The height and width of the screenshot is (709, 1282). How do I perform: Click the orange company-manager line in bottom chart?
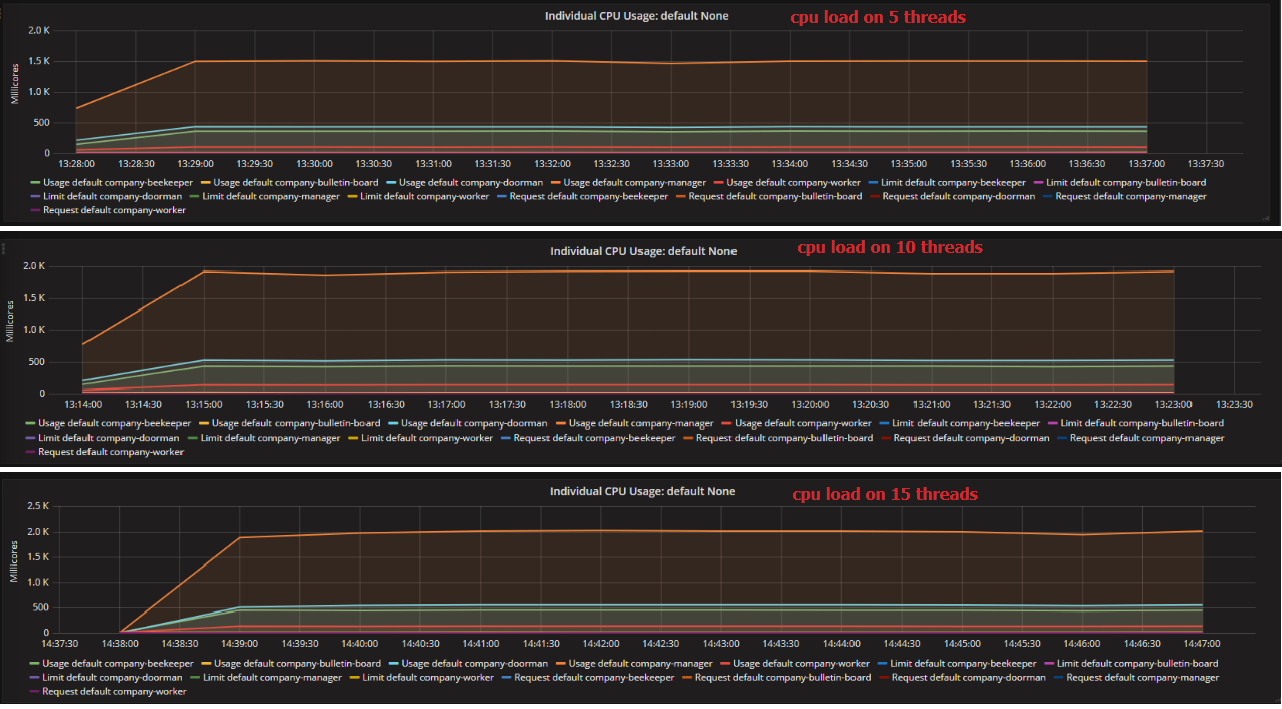coord(700,531)
